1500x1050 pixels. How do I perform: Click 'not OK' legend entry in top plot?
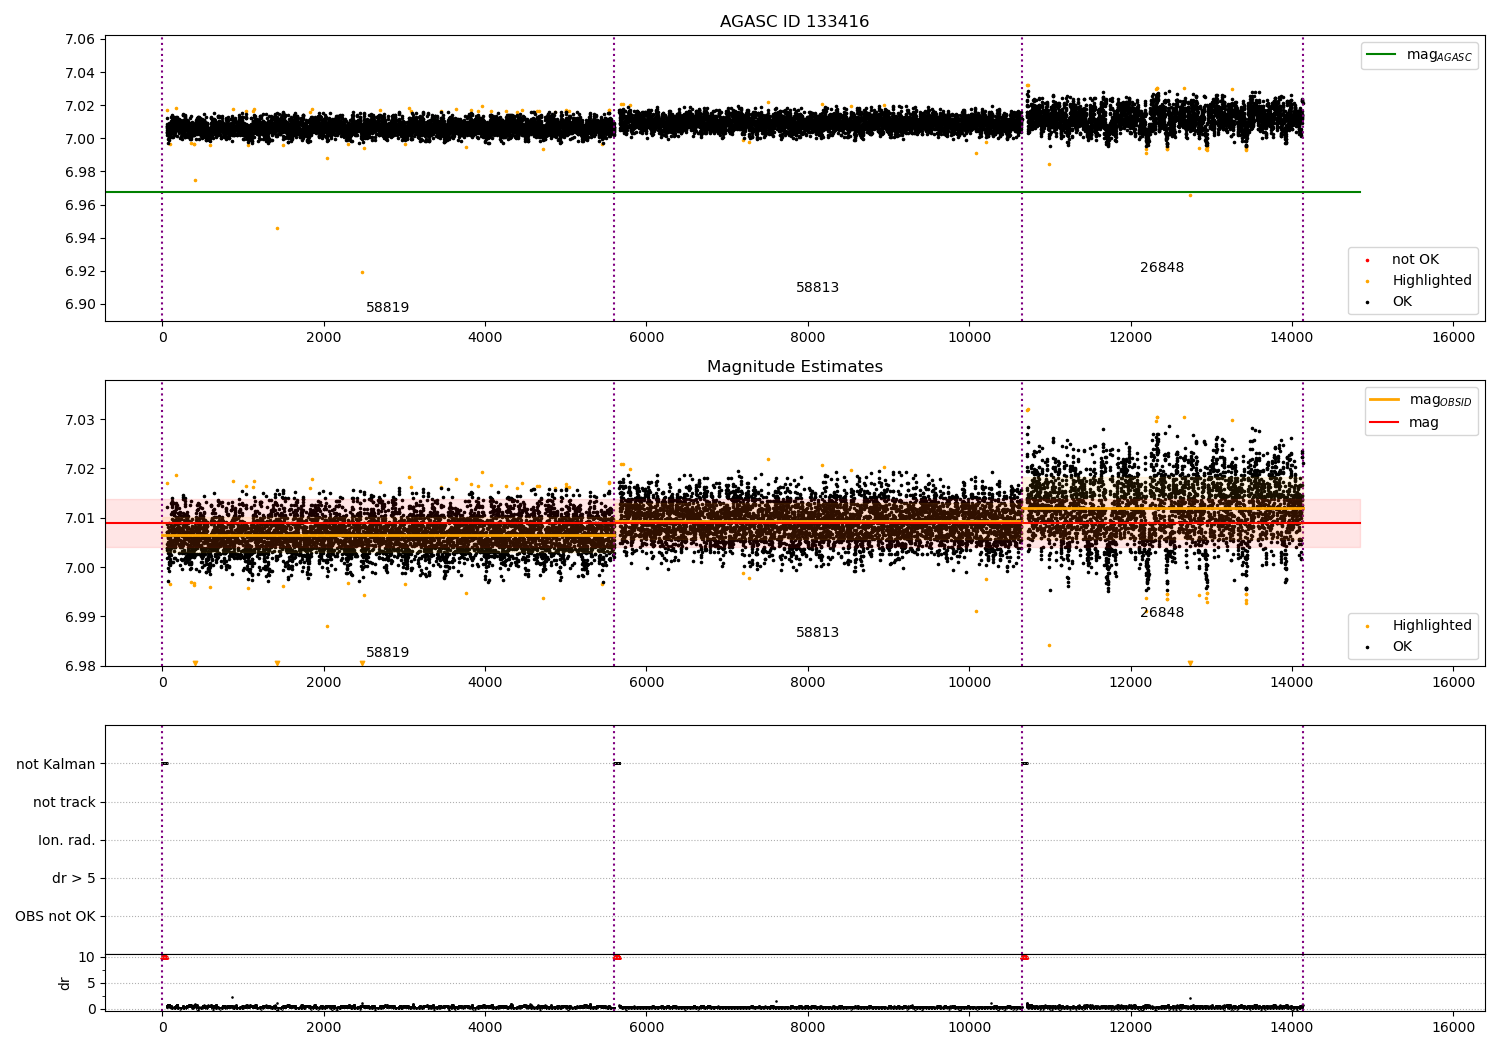(1415, 260)
